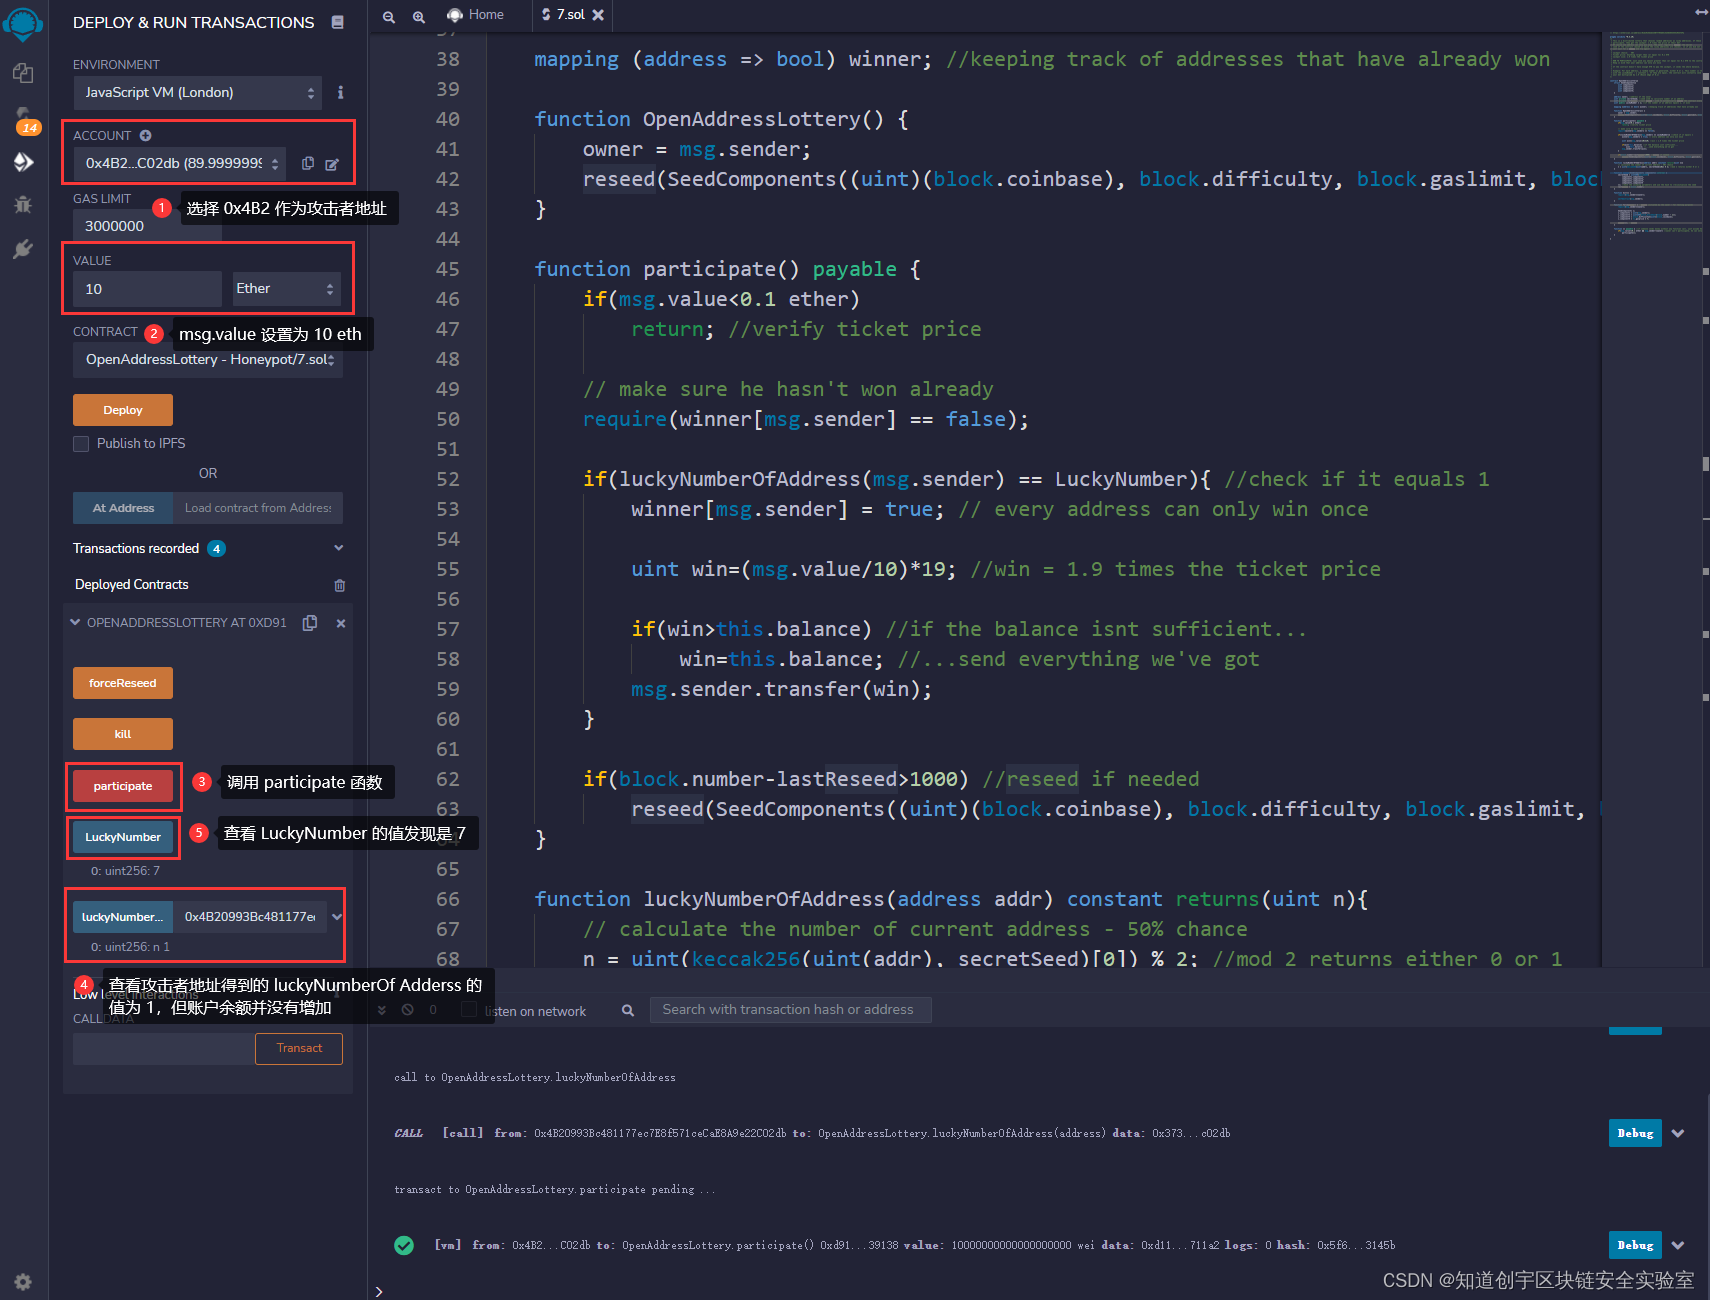Debug the luckyNumberOfAddress call
1710x1300 pixels.
coord(1635,1133)
